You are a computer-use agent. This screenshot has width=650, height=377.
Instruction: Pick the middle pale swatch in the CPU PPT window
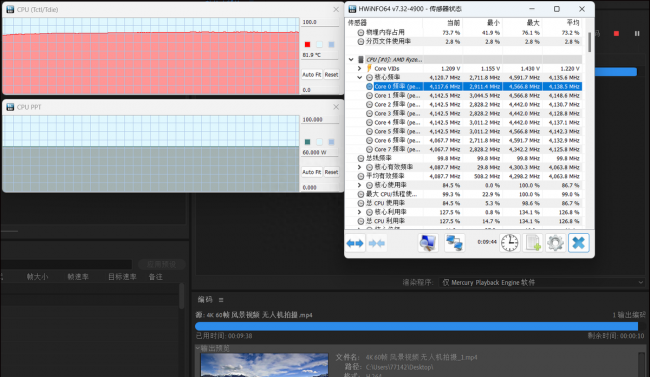coord(319,142)
